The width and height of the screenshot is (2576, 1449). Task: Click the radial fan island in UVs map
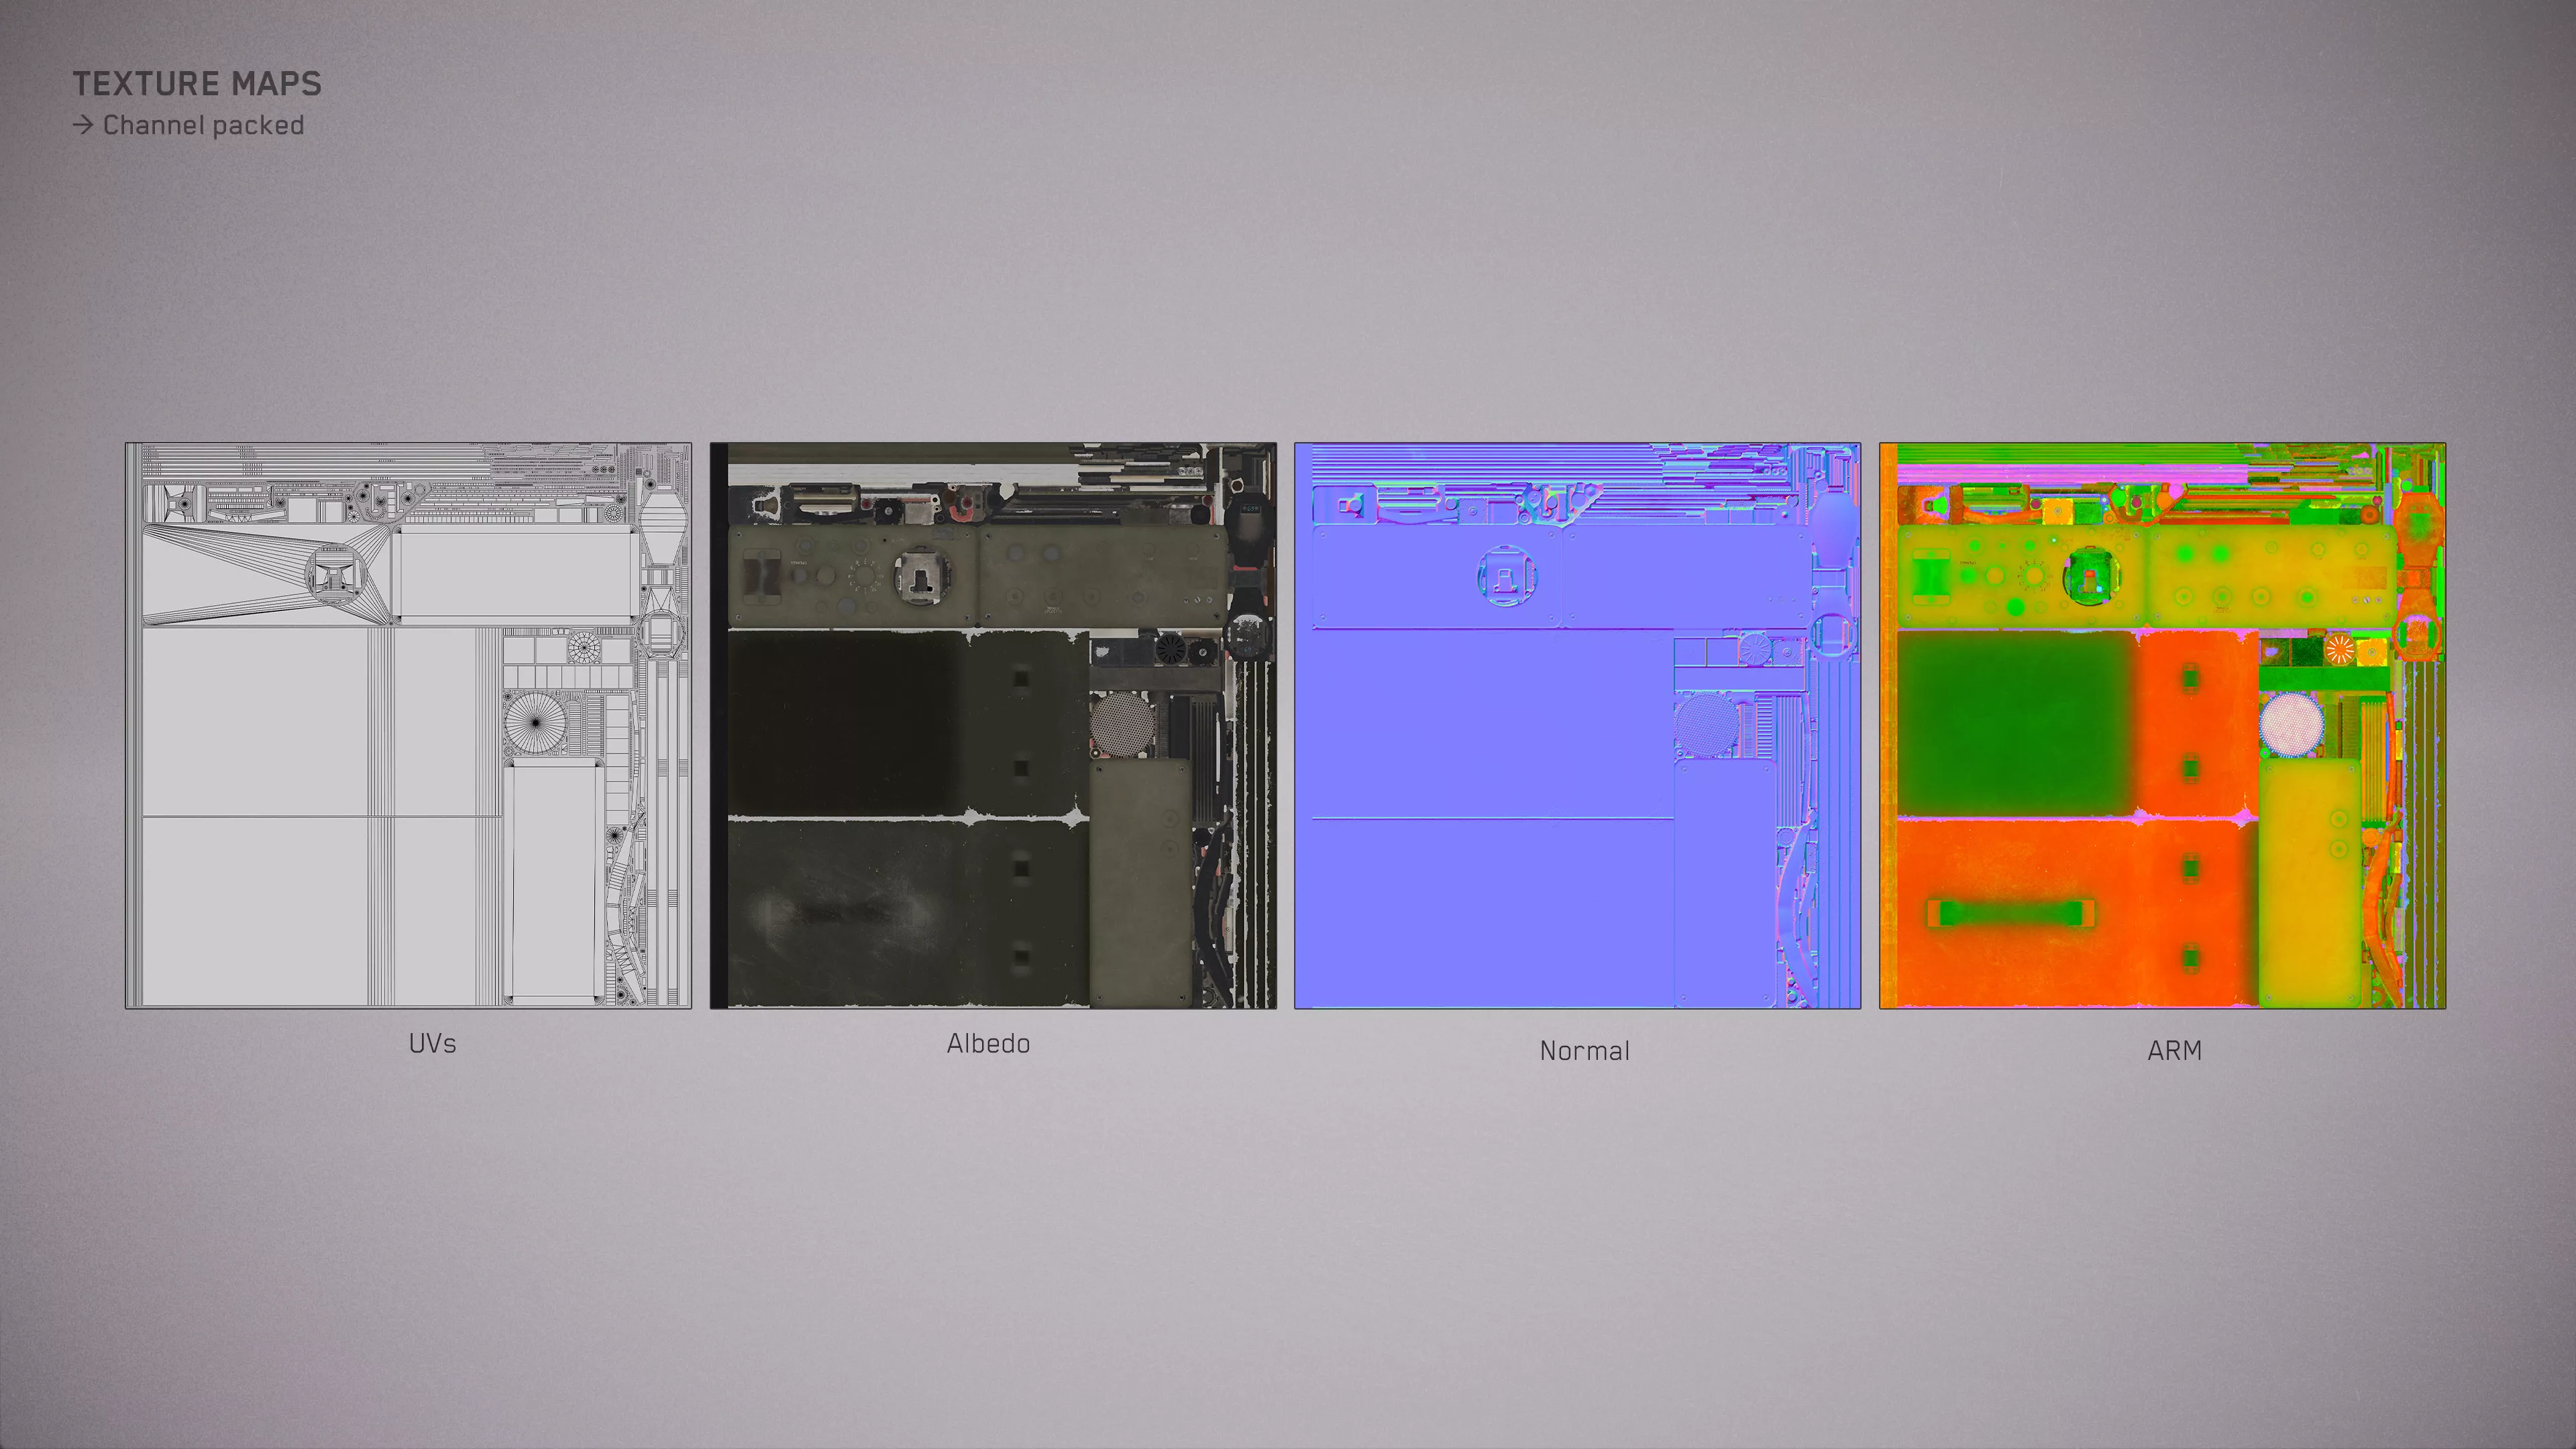tap(535, 722)
